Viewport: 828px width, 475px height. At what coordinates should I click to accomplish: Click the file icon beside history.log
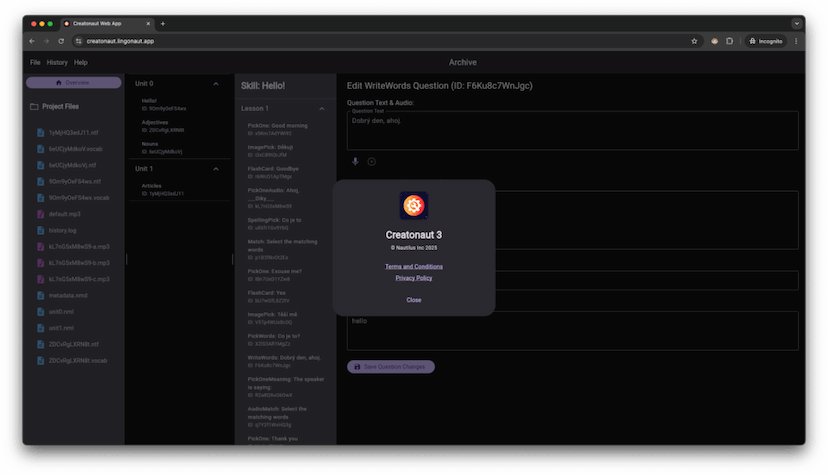[x=41, y=231]
